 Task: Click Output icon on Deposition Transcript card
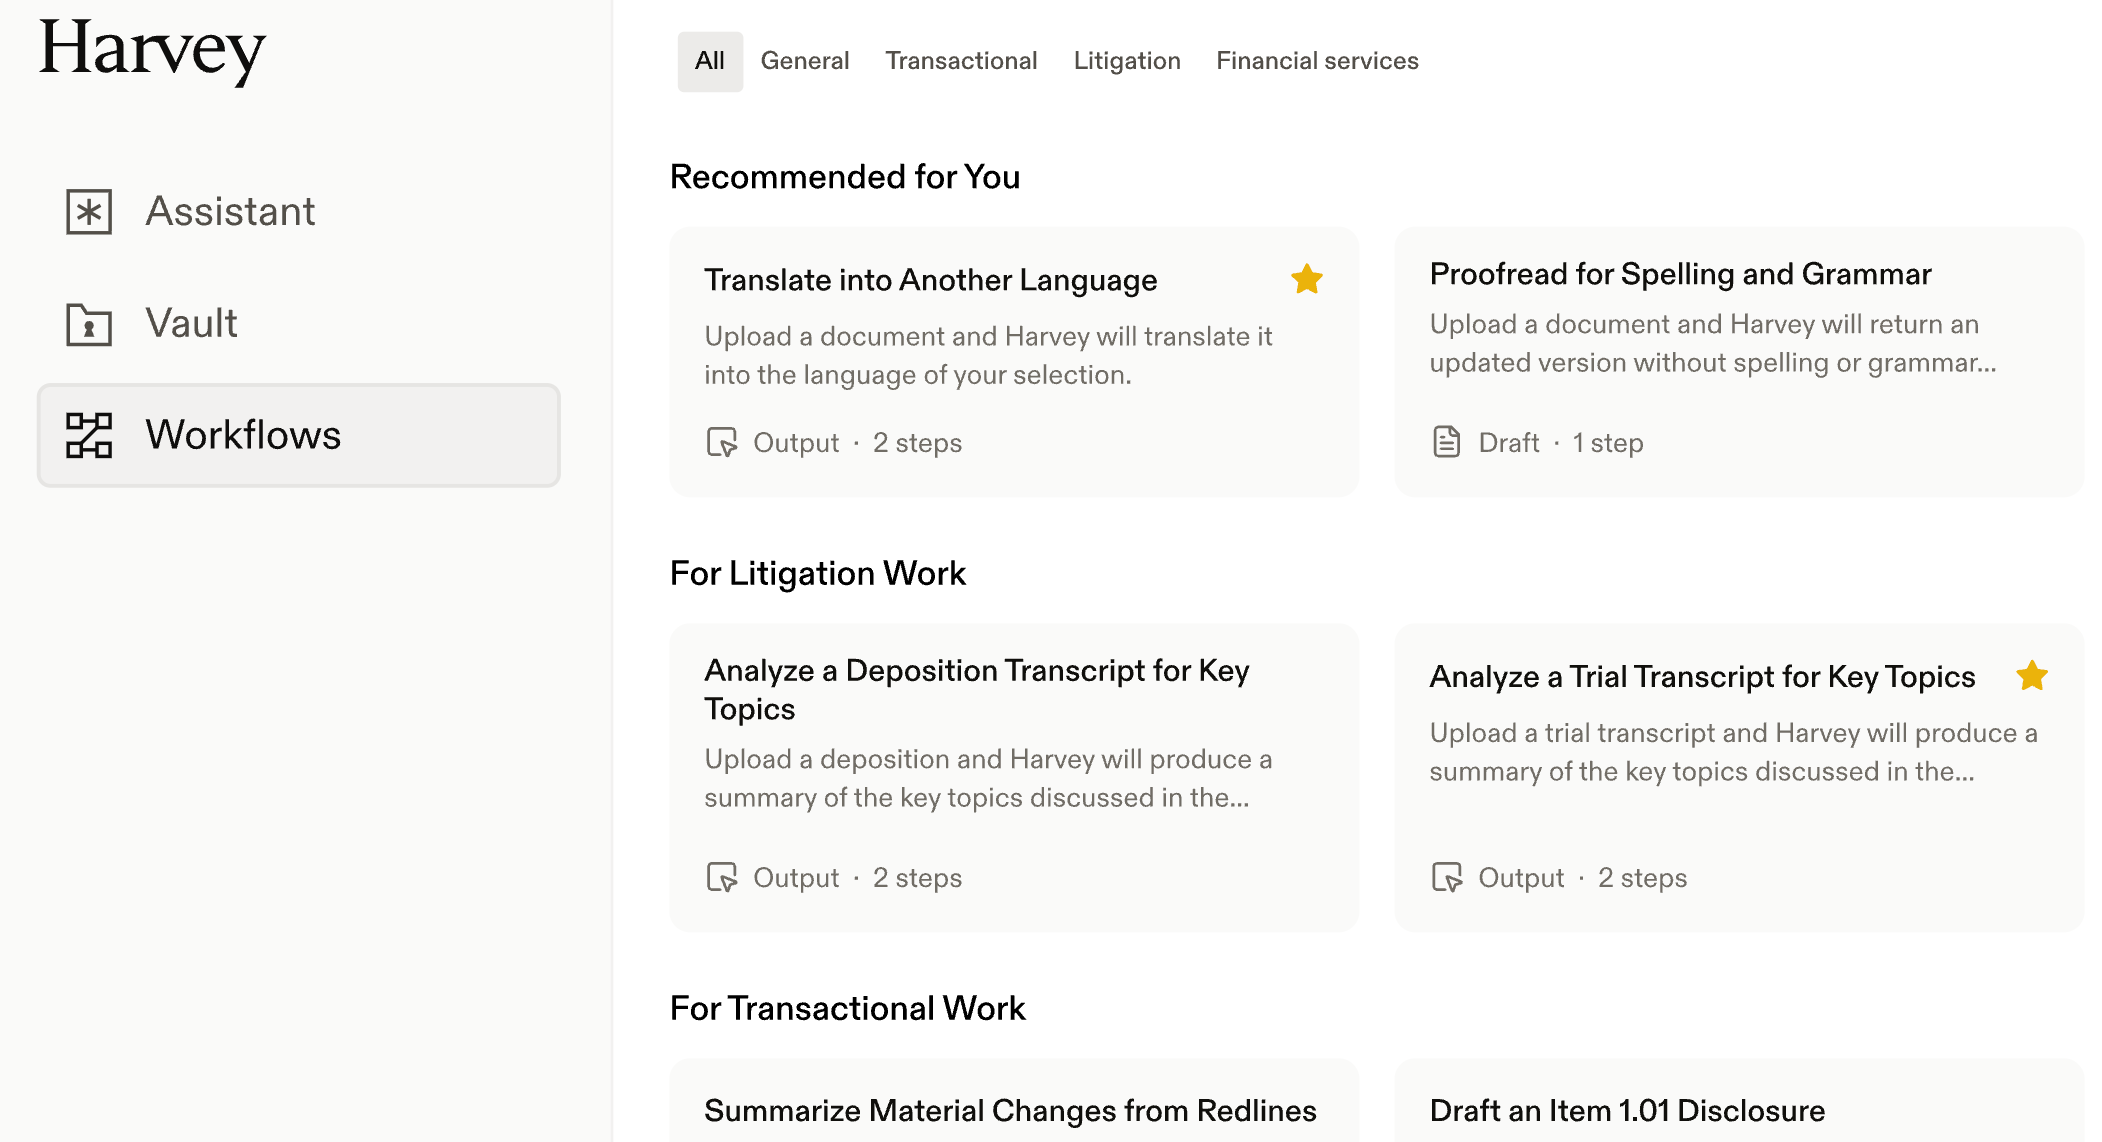click(x=721, y=877)
